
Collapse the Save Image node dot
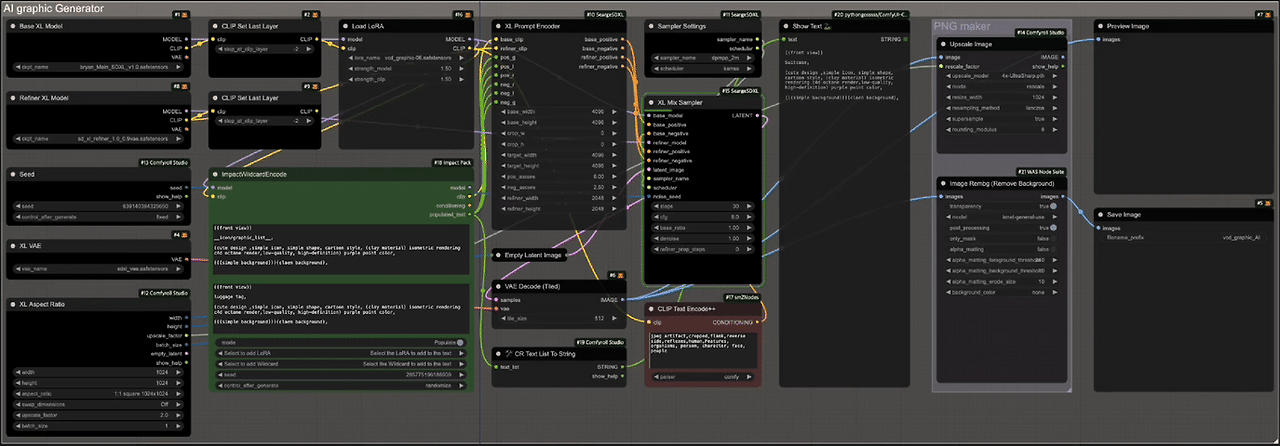tap(1102, 214)
